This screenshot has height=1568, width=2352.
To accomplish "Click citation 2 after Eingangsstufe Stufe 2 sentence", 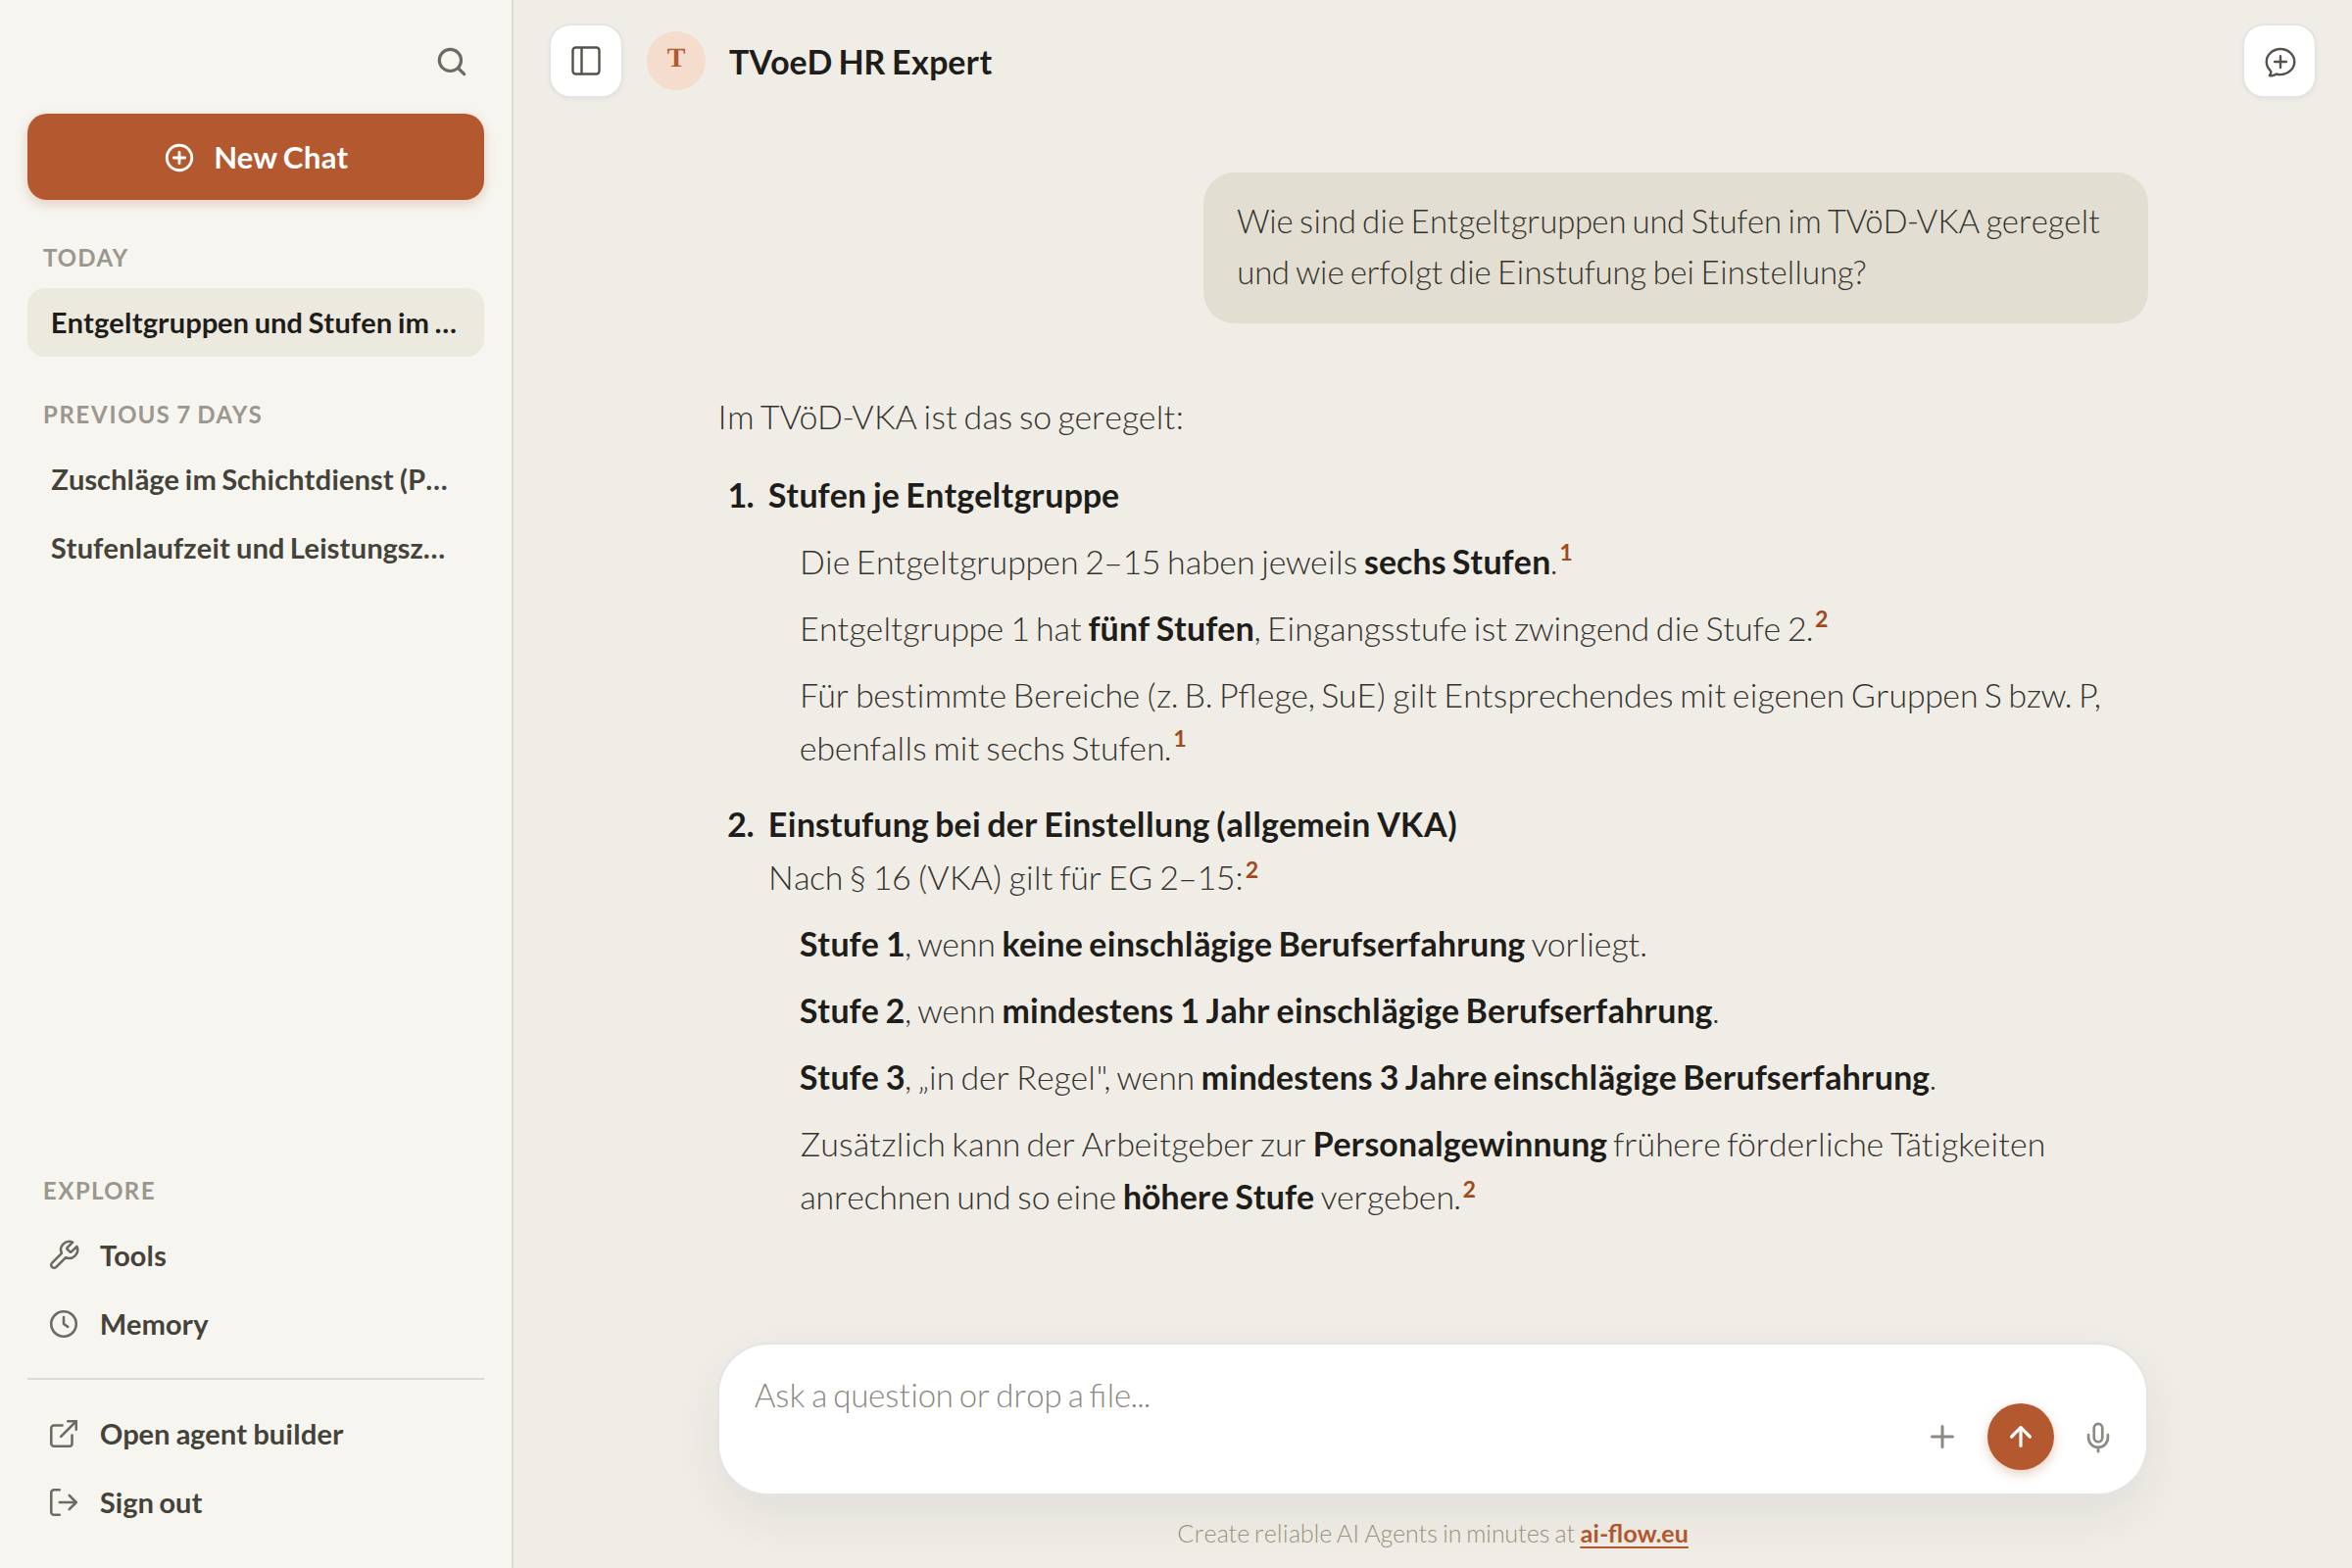I will click(1820, 619).
